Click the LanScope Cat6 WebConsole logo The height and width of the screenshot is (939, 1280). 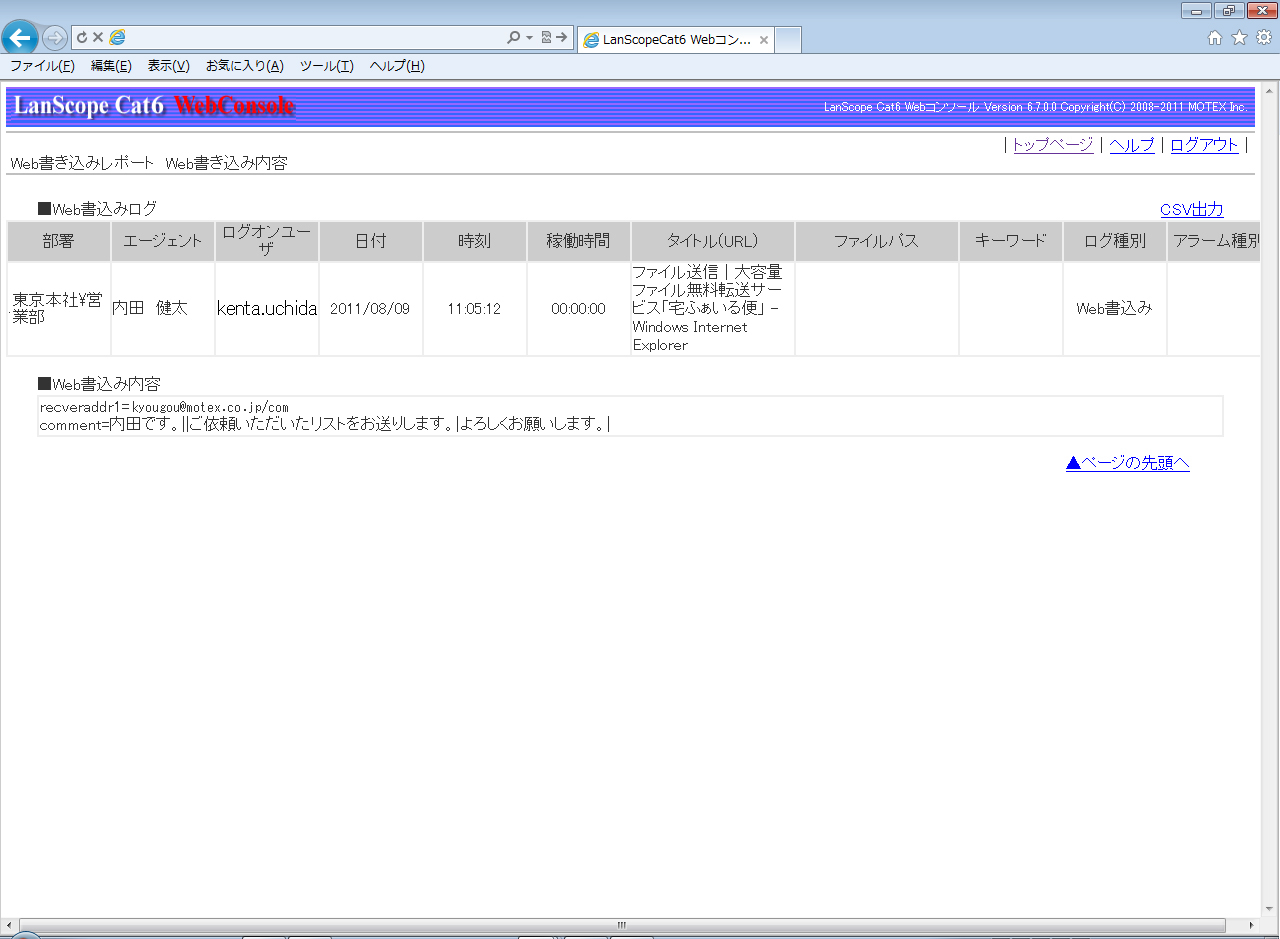point(154,106)
